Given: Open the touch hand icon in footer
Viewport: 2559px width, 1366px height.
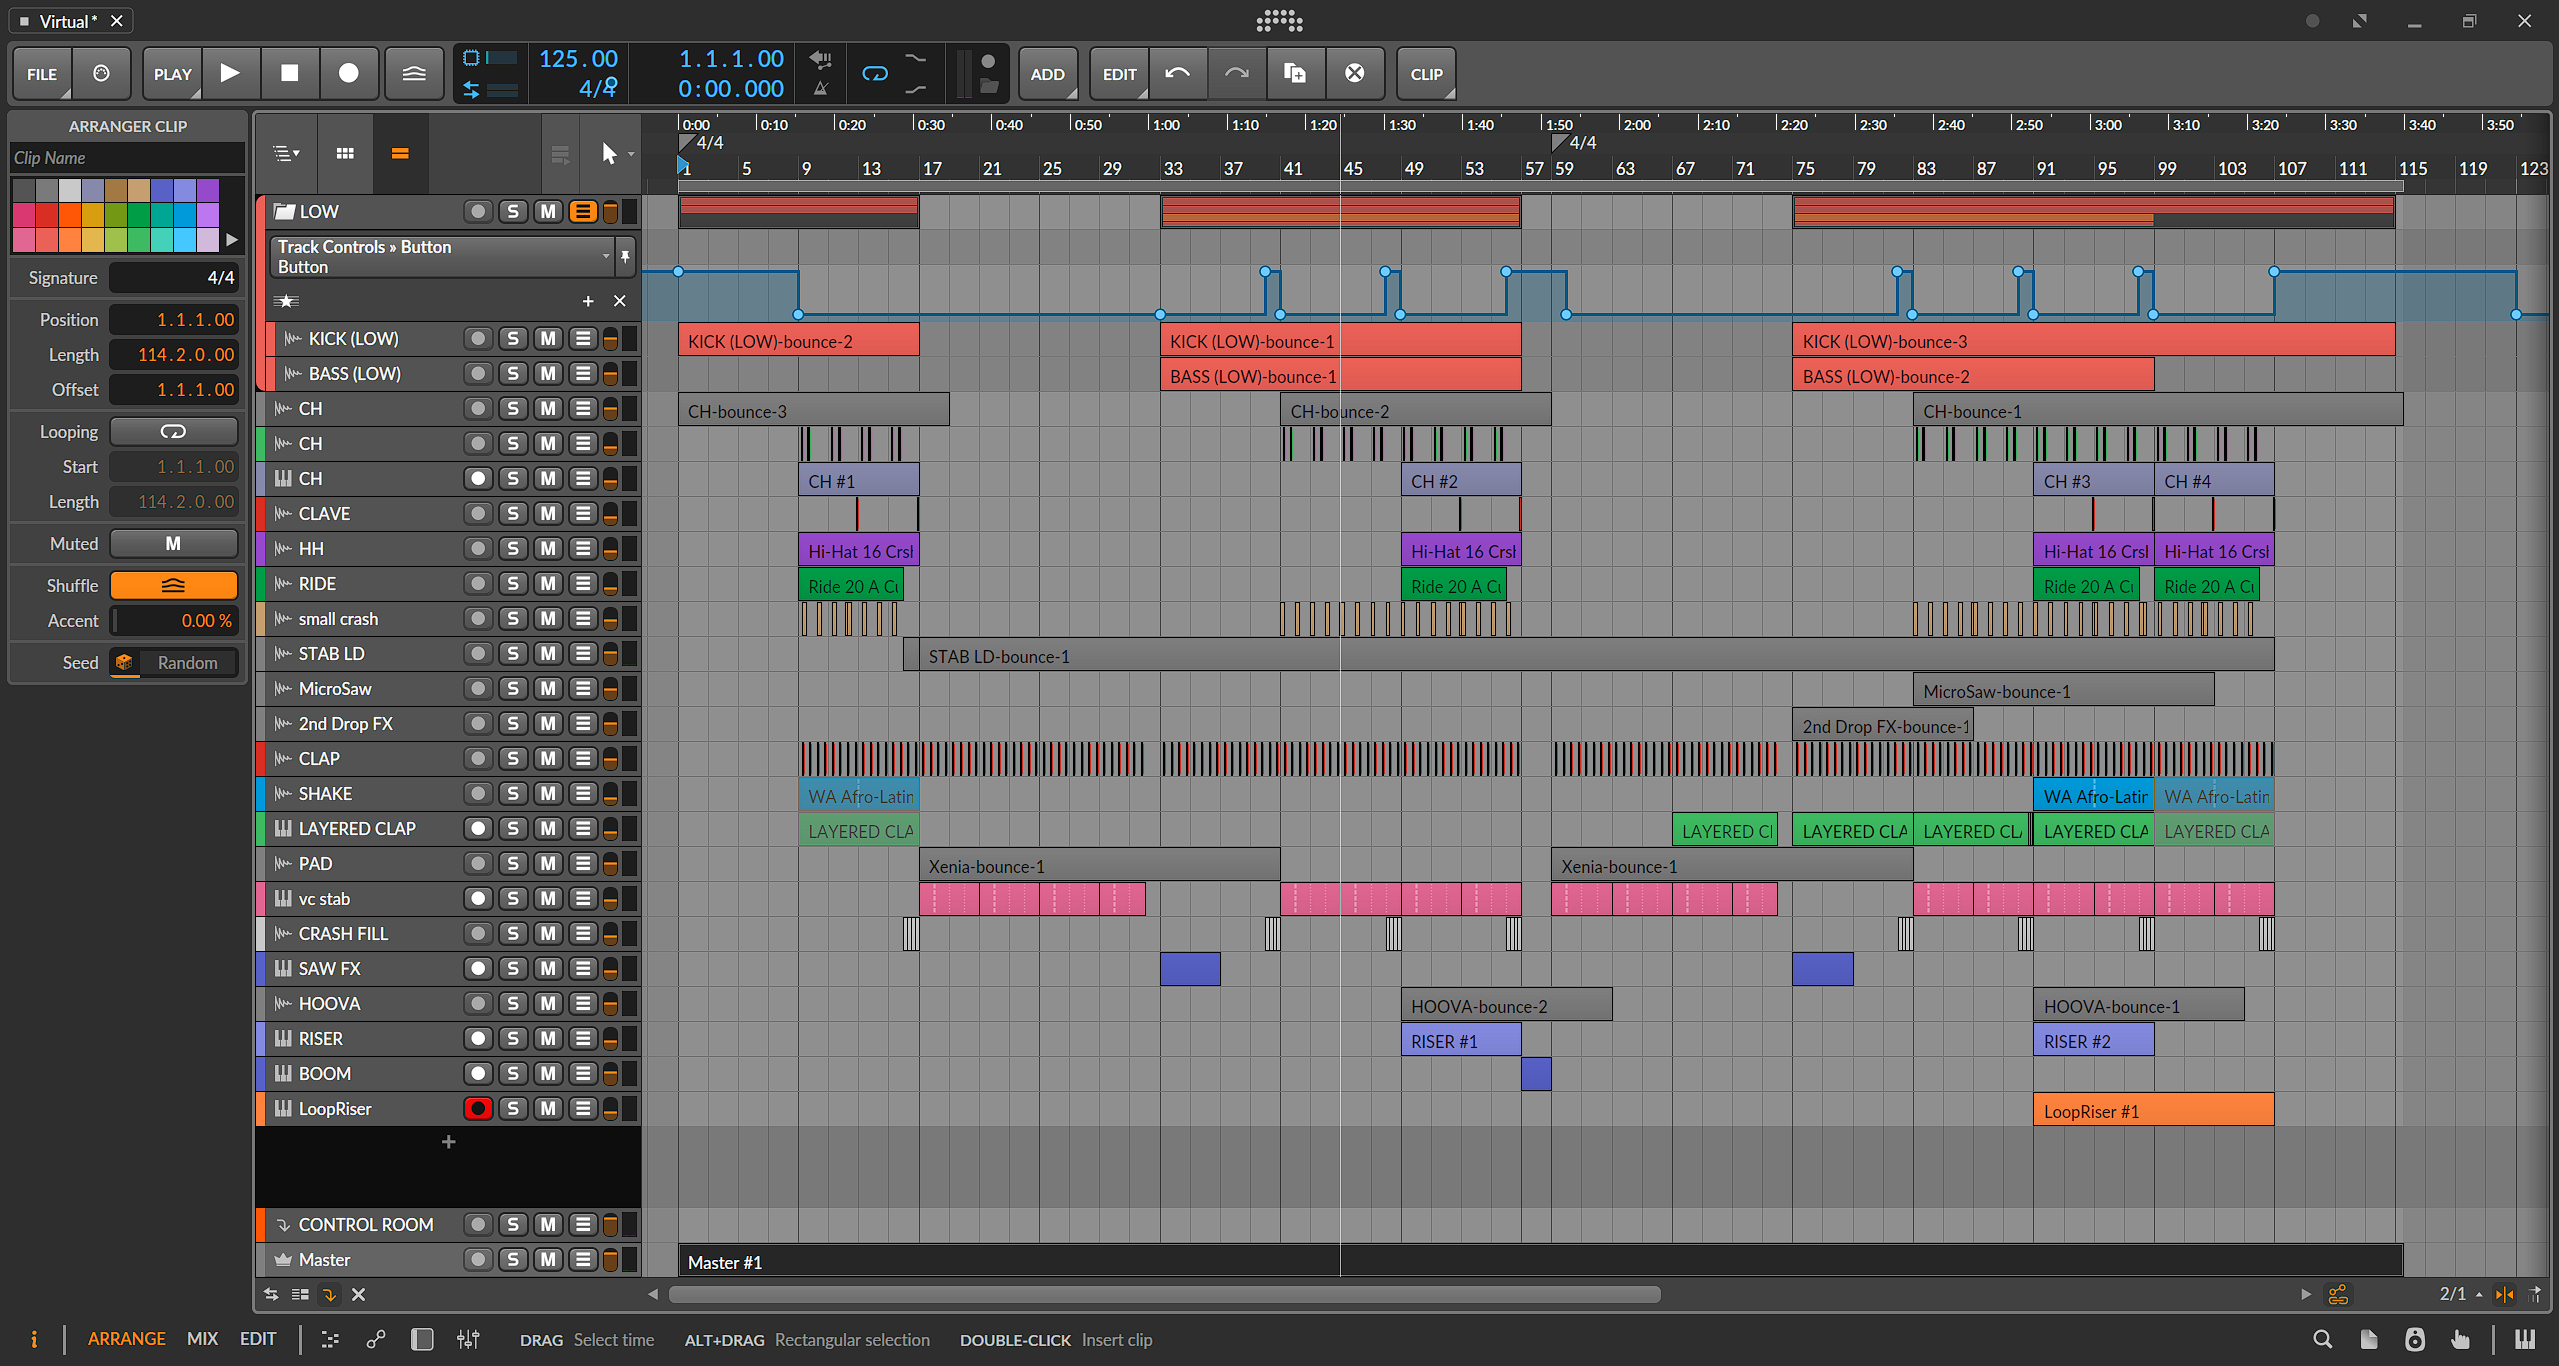Looking at the screenshot, I should (2461, 1340).
